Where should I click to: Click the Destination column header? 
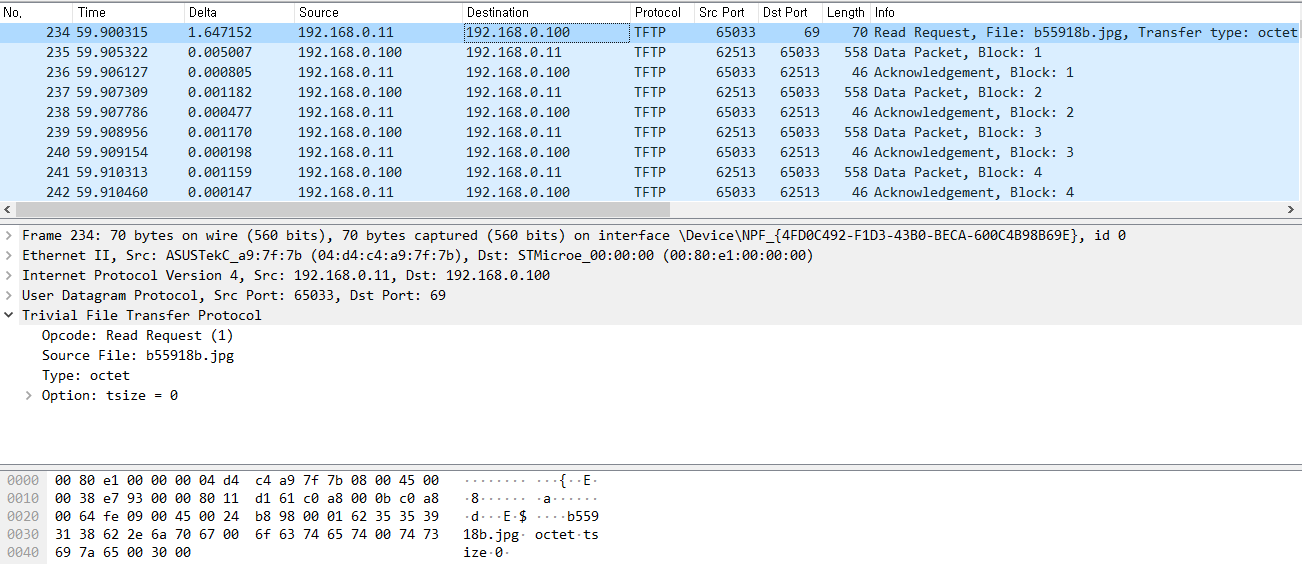coord(546,12)
